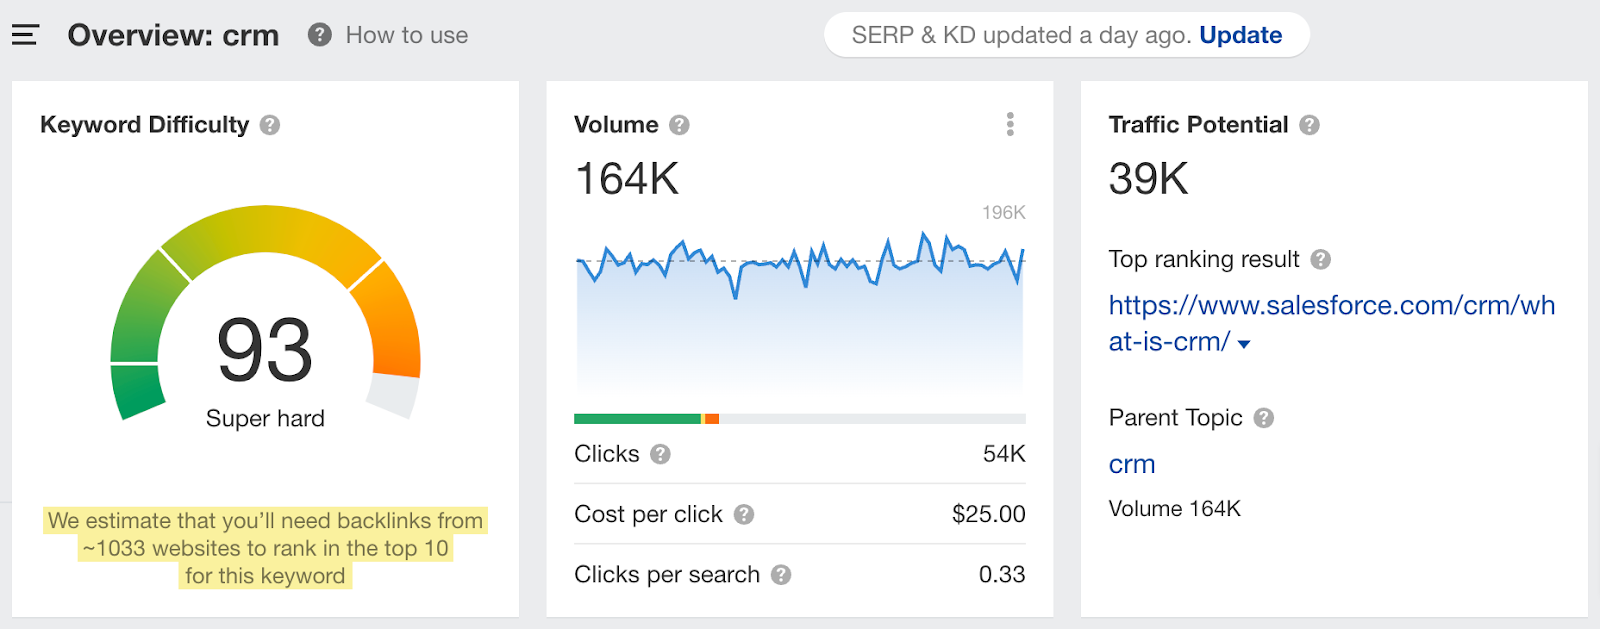
Task: Click the Volume info question mark
Action: click(679, 125)
